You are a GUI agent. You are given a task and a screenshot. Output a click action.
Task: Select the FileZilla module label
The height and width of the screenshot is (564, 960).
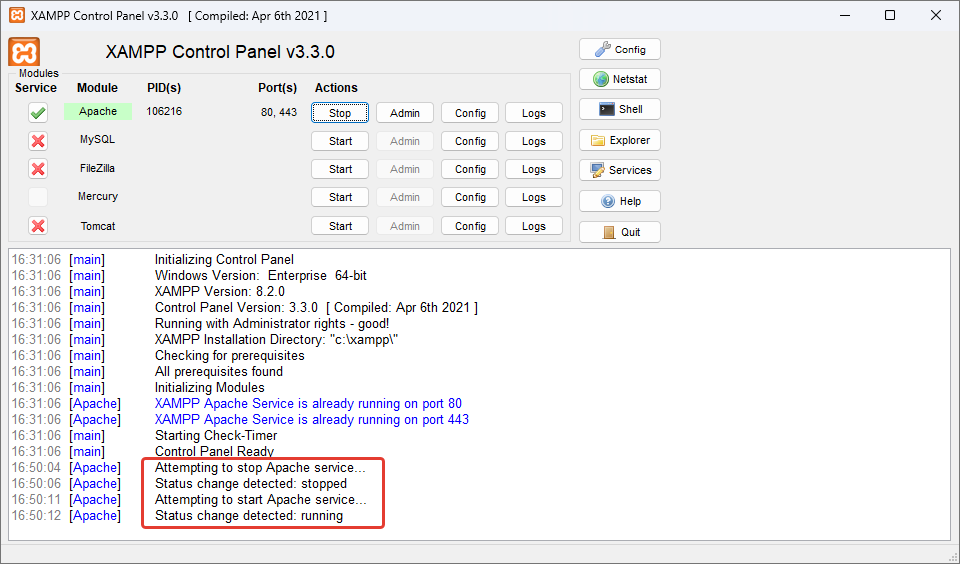[97, 168]
